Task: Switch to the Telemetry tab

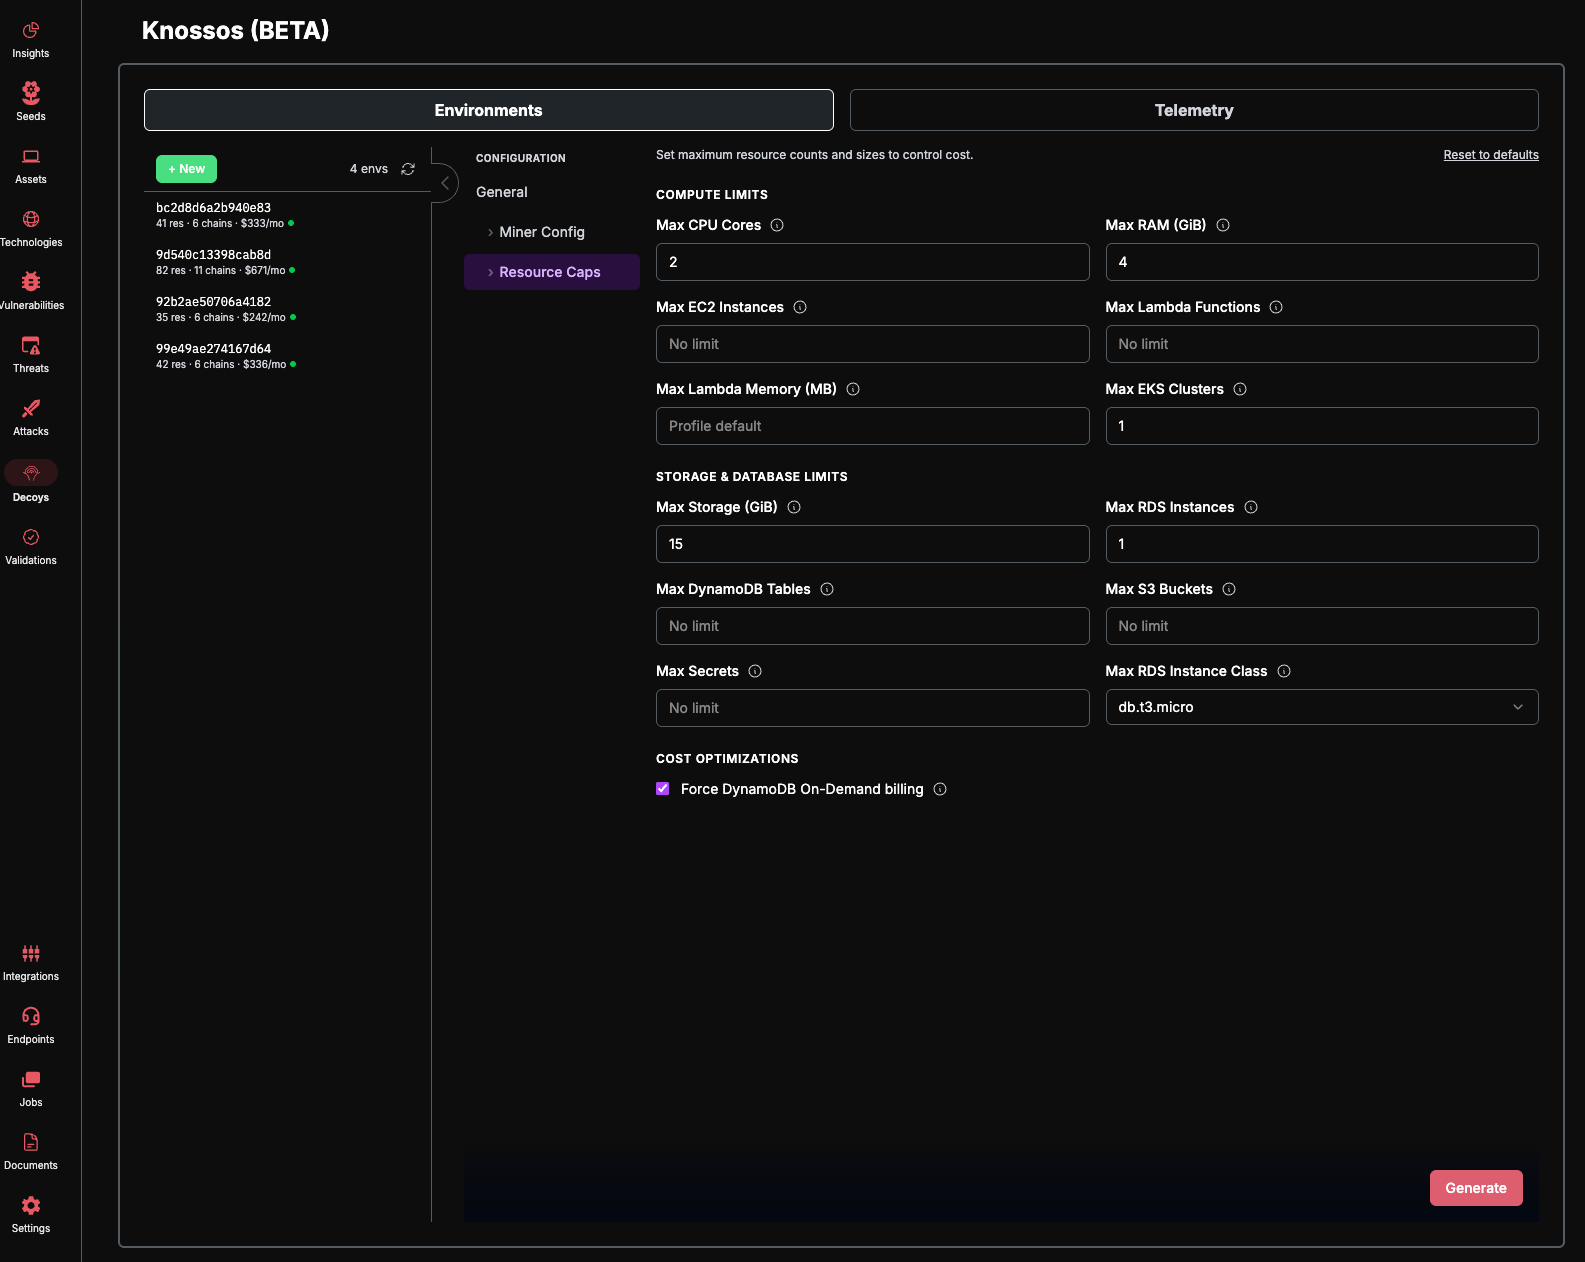Action: click(x=1194, y=110)
